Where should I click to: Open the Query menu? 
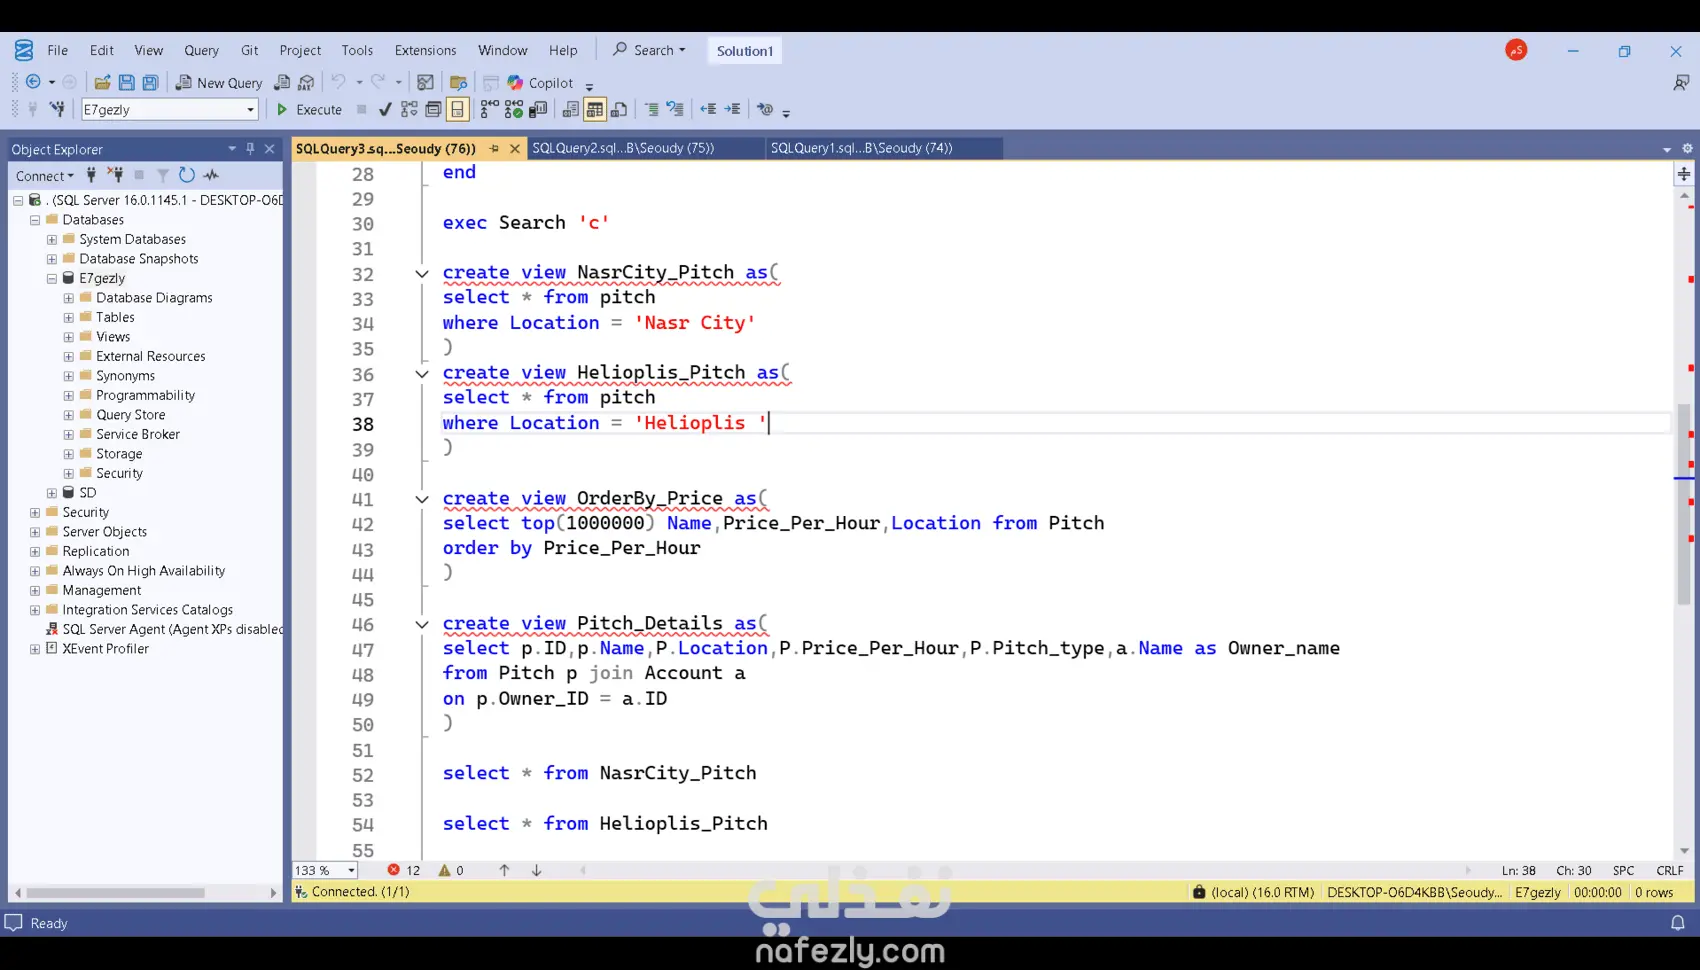[201, 51]
